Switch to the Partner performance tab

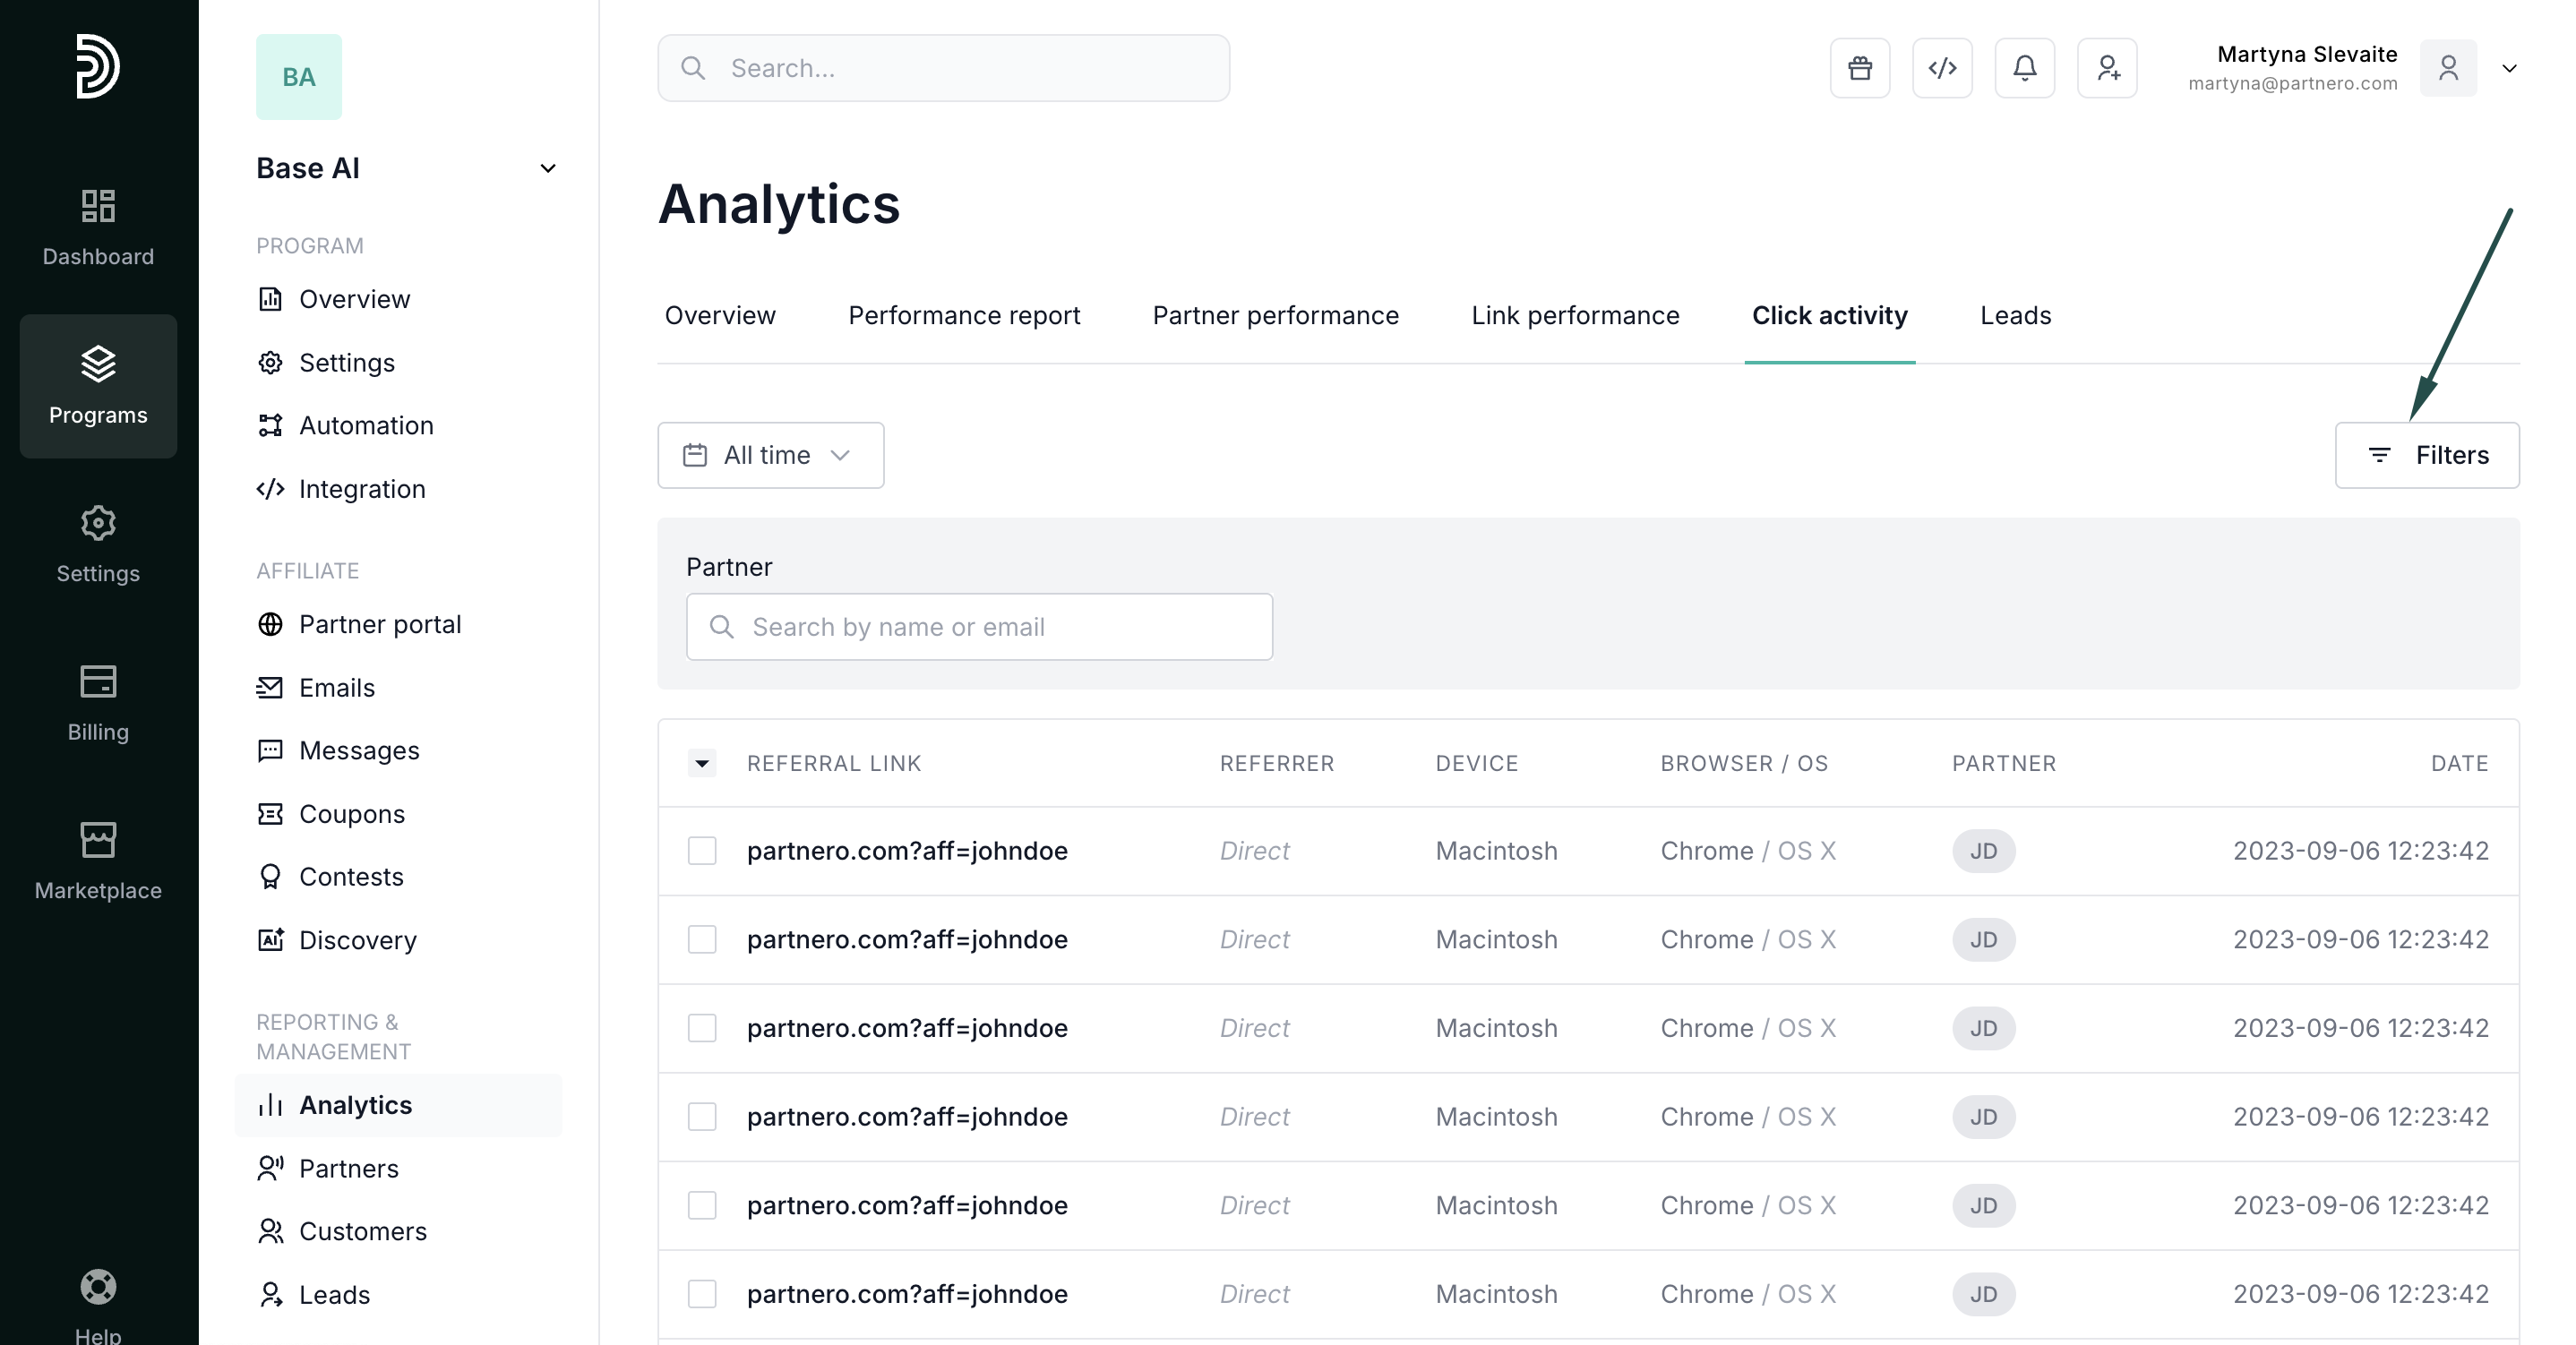tap(1275, 315)
